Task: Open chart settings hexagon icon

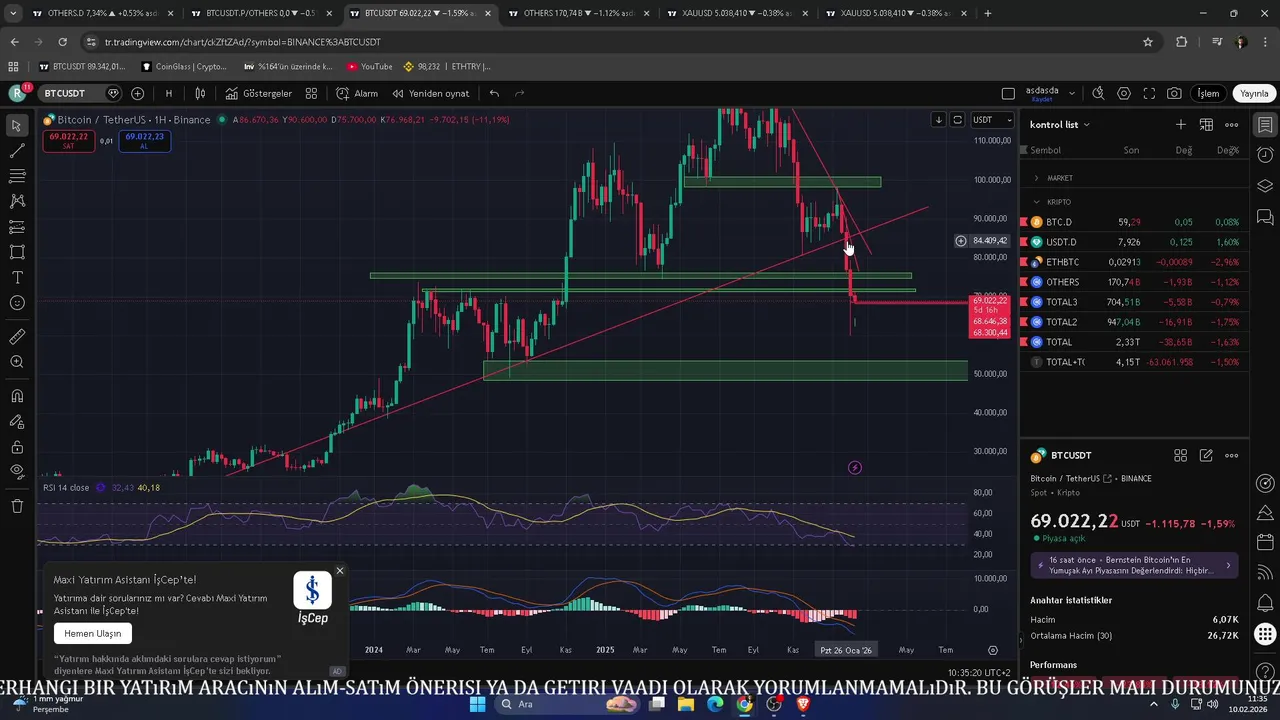Action: pyautogui.click(x=1124, y=93)
